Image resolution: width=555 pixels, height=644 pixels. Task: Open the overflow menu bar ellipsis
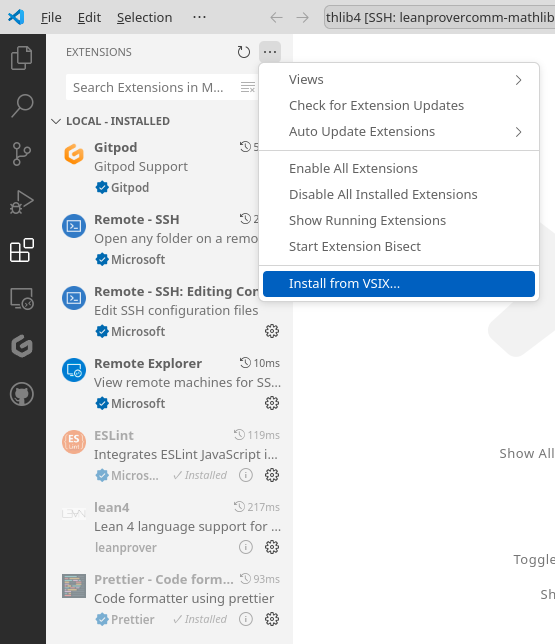(x=200, y=17)
